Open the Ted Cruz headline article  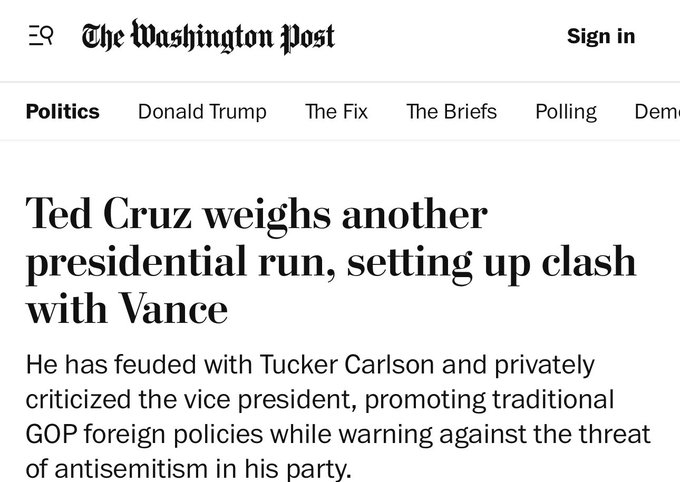[330, 261]
